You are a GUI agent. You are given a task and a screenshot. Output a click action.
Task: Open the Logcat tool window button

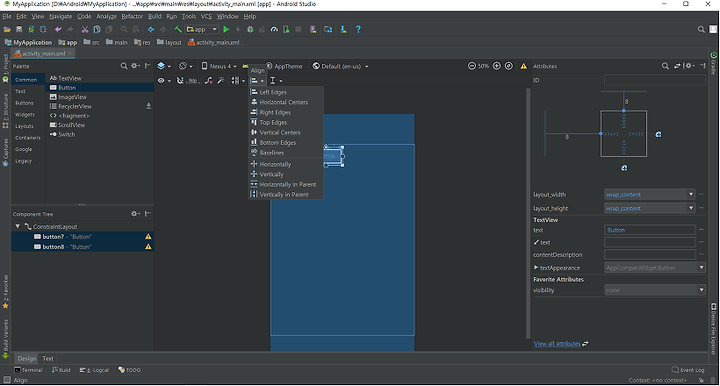(94, 370)
